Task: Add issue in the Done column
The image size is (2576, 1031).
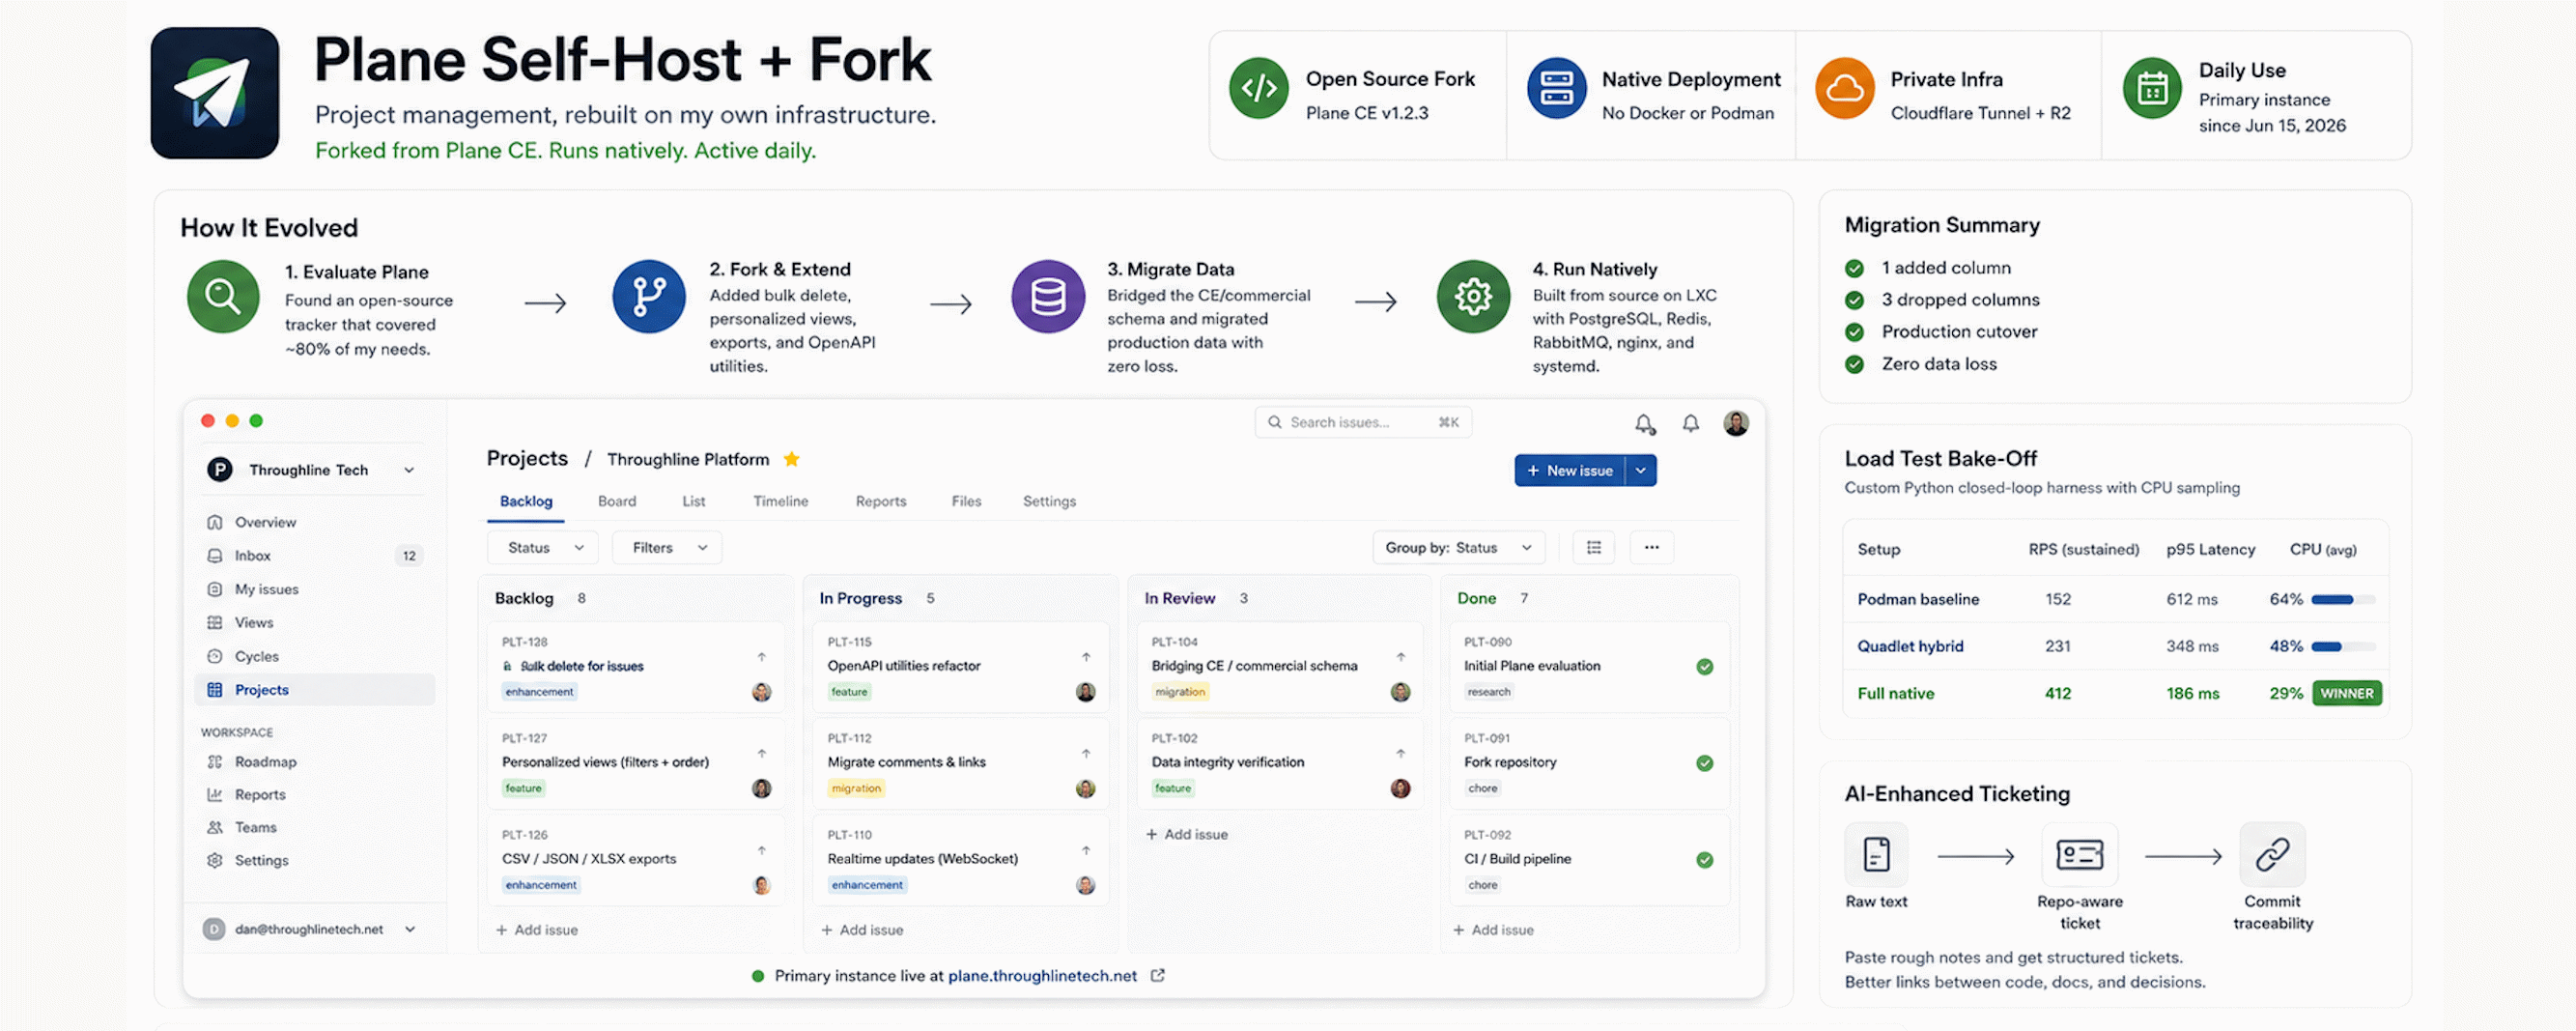Action: coord(1494,930)
